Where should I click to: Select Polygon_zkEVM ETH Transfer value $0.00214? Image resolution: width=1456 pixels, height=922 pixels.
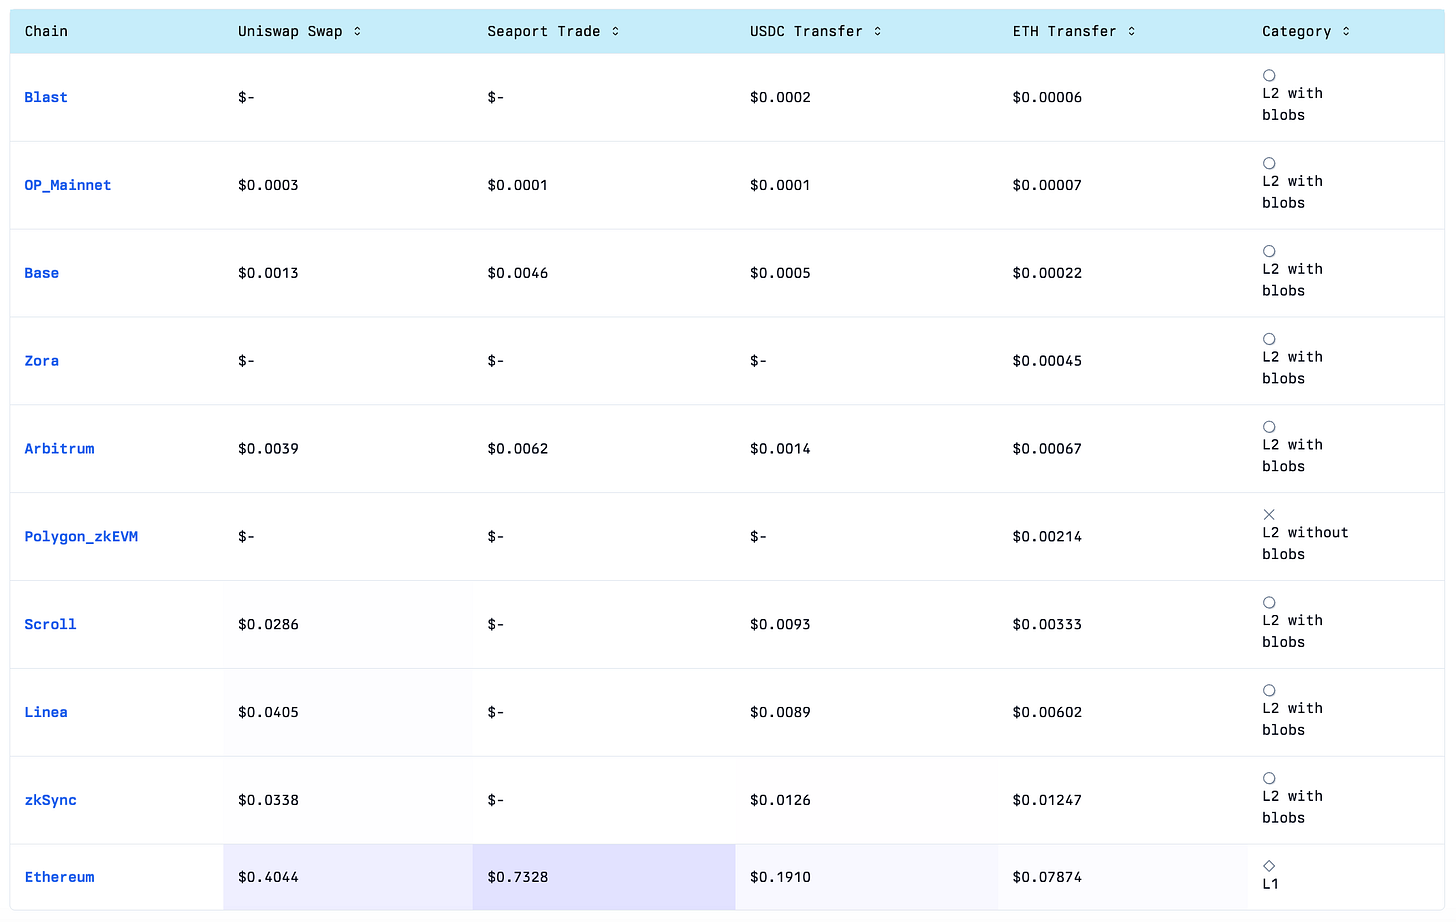[x=1047, y=537]
